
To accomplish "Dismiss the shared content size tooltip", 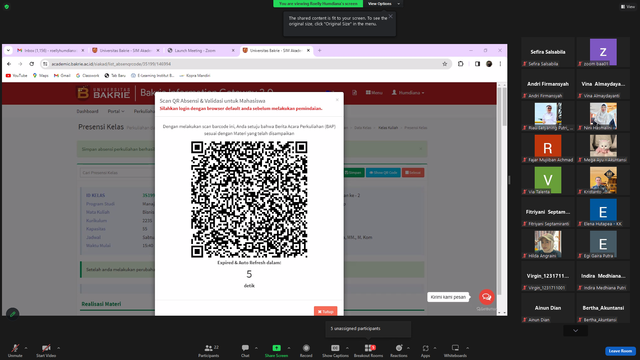I will tap(391, 16).
